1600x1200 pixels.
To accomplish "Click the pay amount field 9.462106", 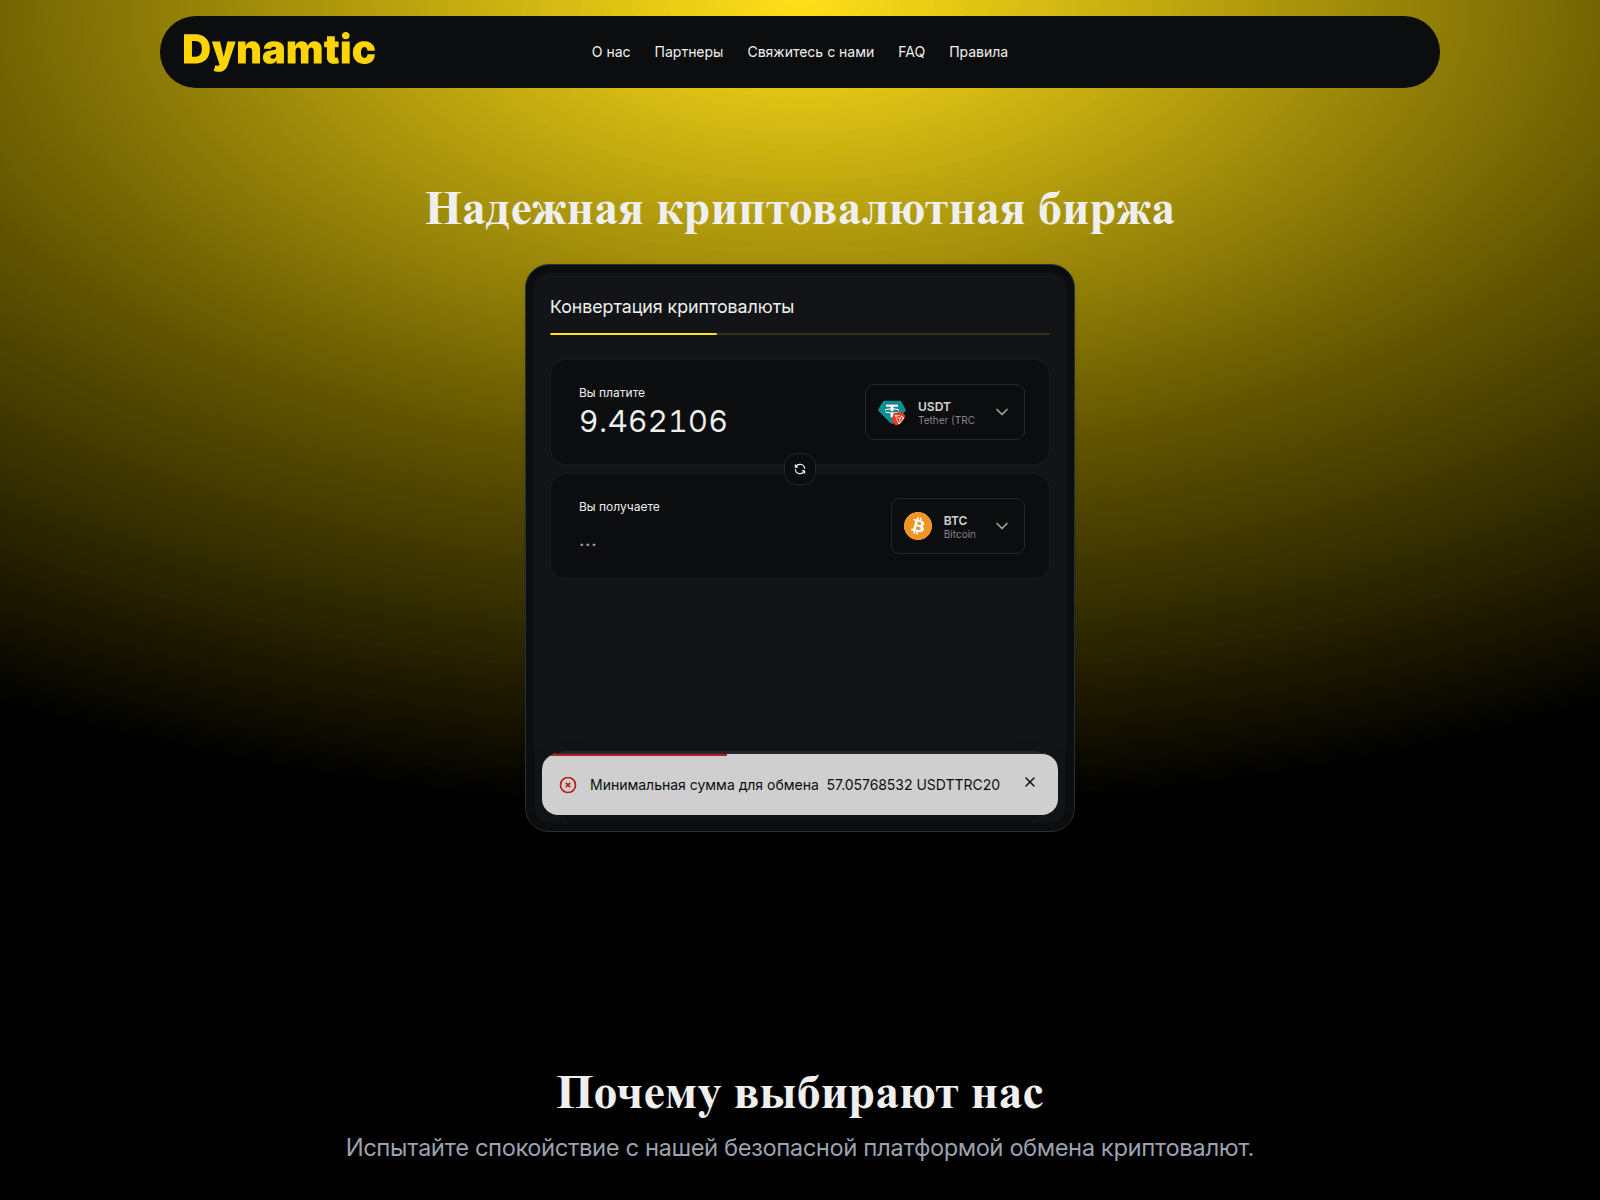I will (653, 421).
